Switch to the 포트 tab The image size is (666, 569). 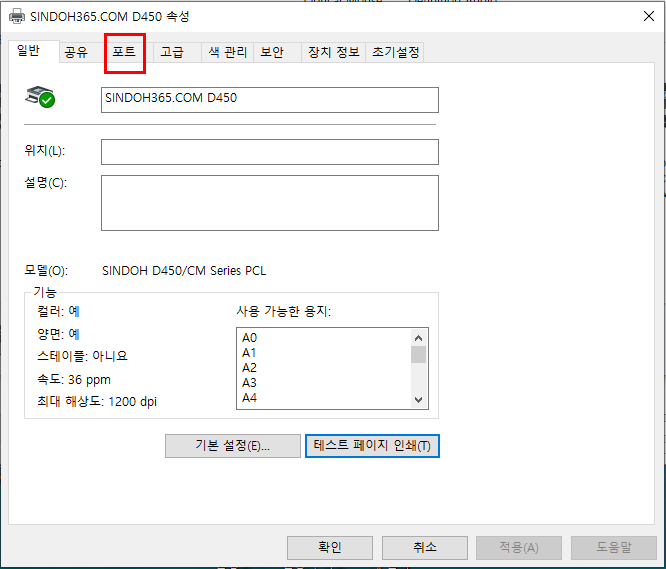pos(124,52)
